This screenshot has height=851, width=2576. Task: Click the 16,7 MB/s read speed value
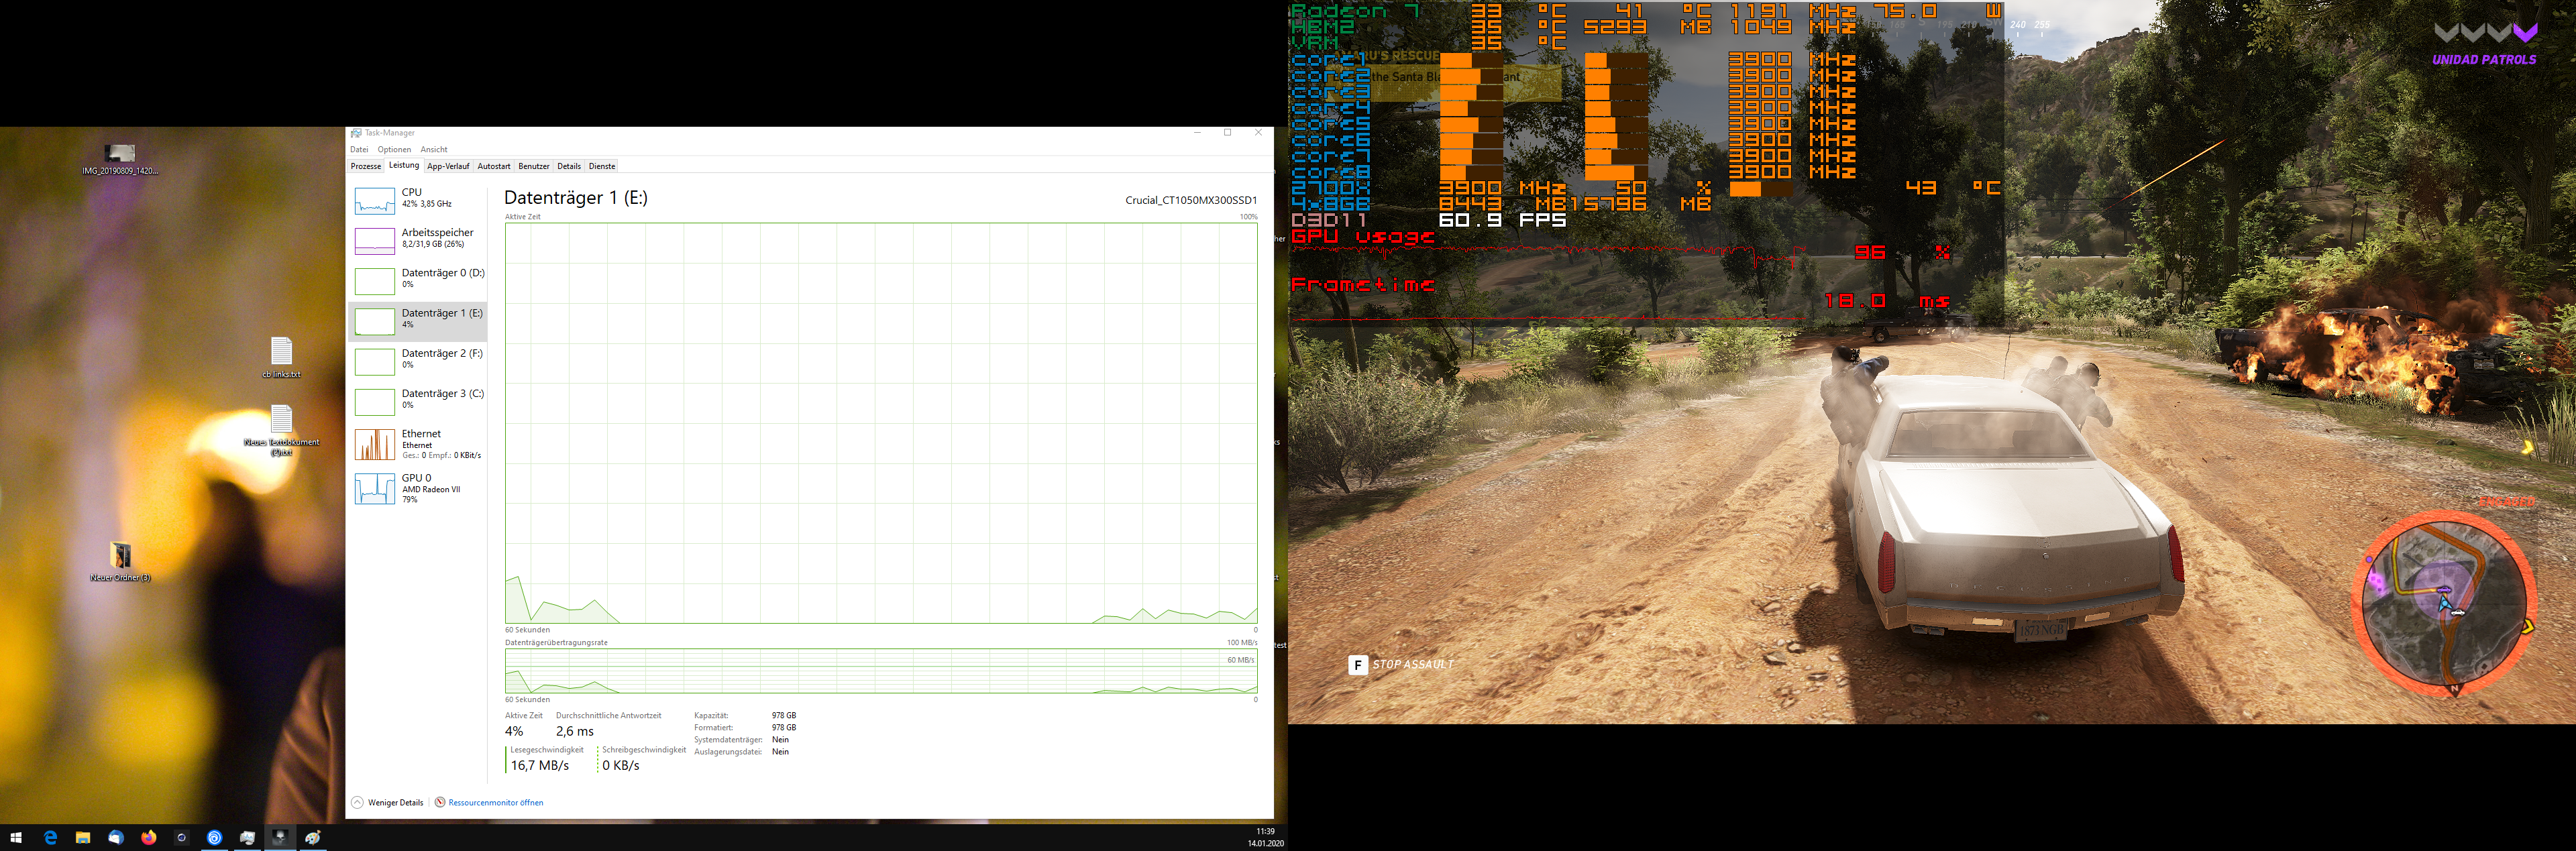[540, 765]
